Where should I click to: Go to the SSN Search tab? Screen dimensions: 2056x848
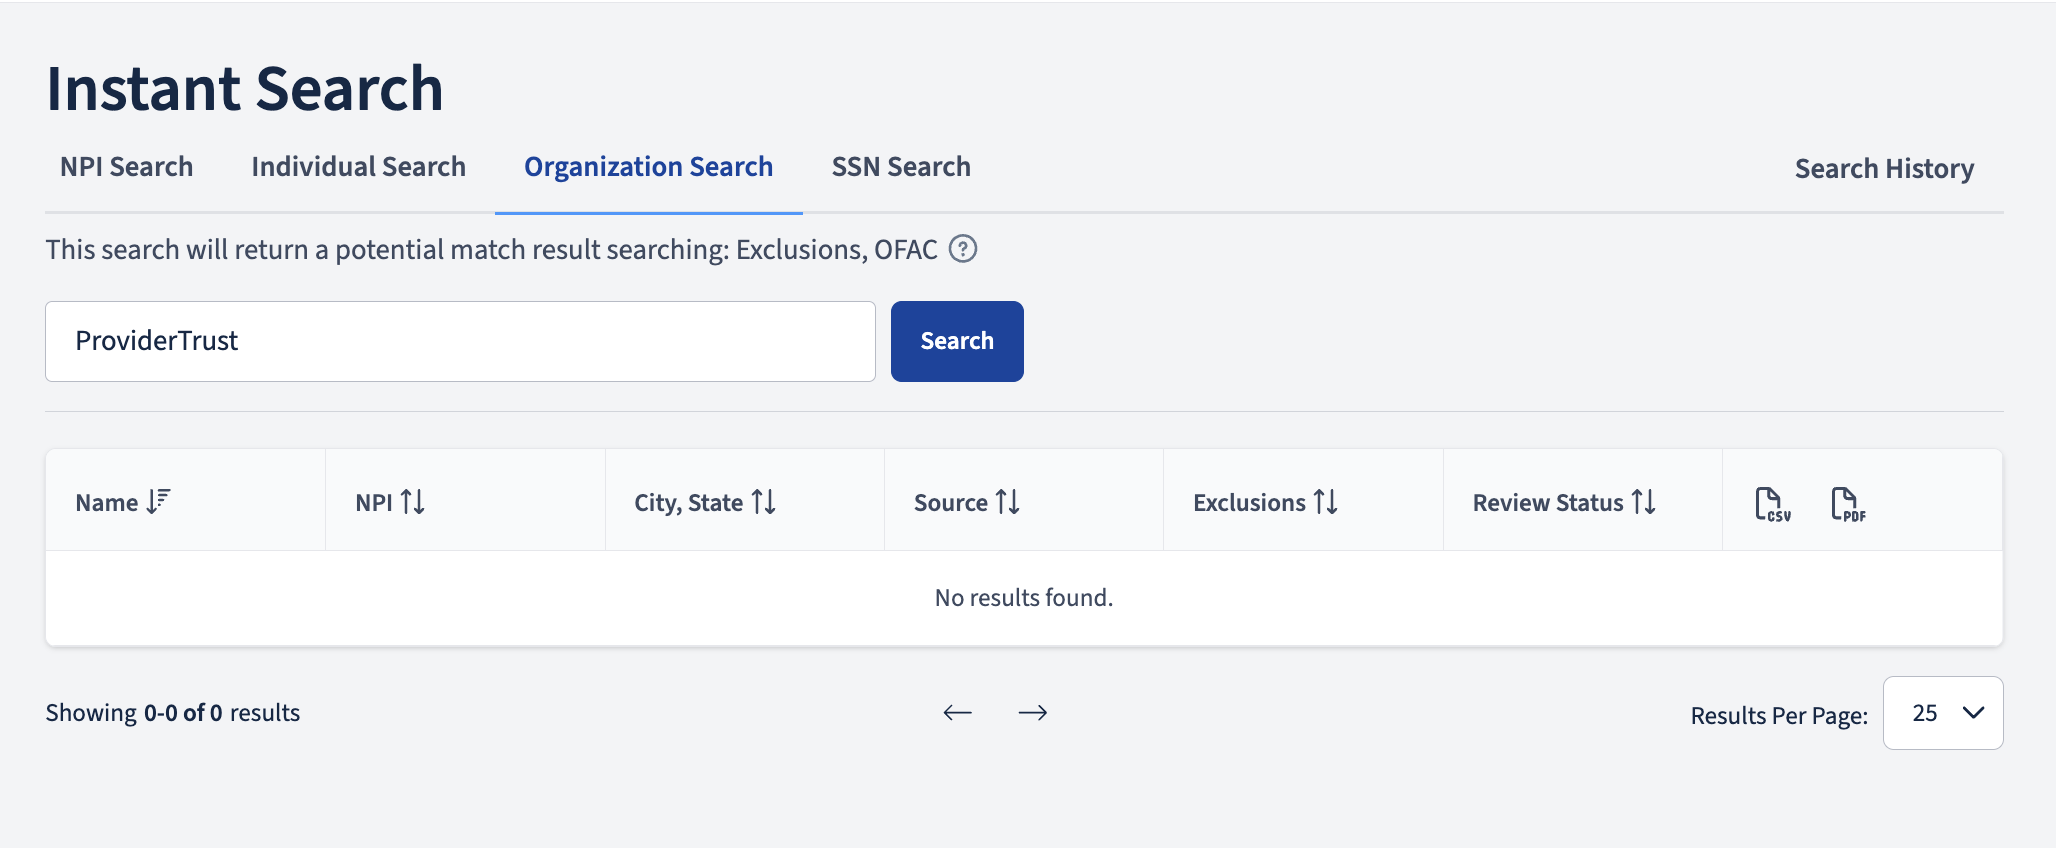point(901,167)
